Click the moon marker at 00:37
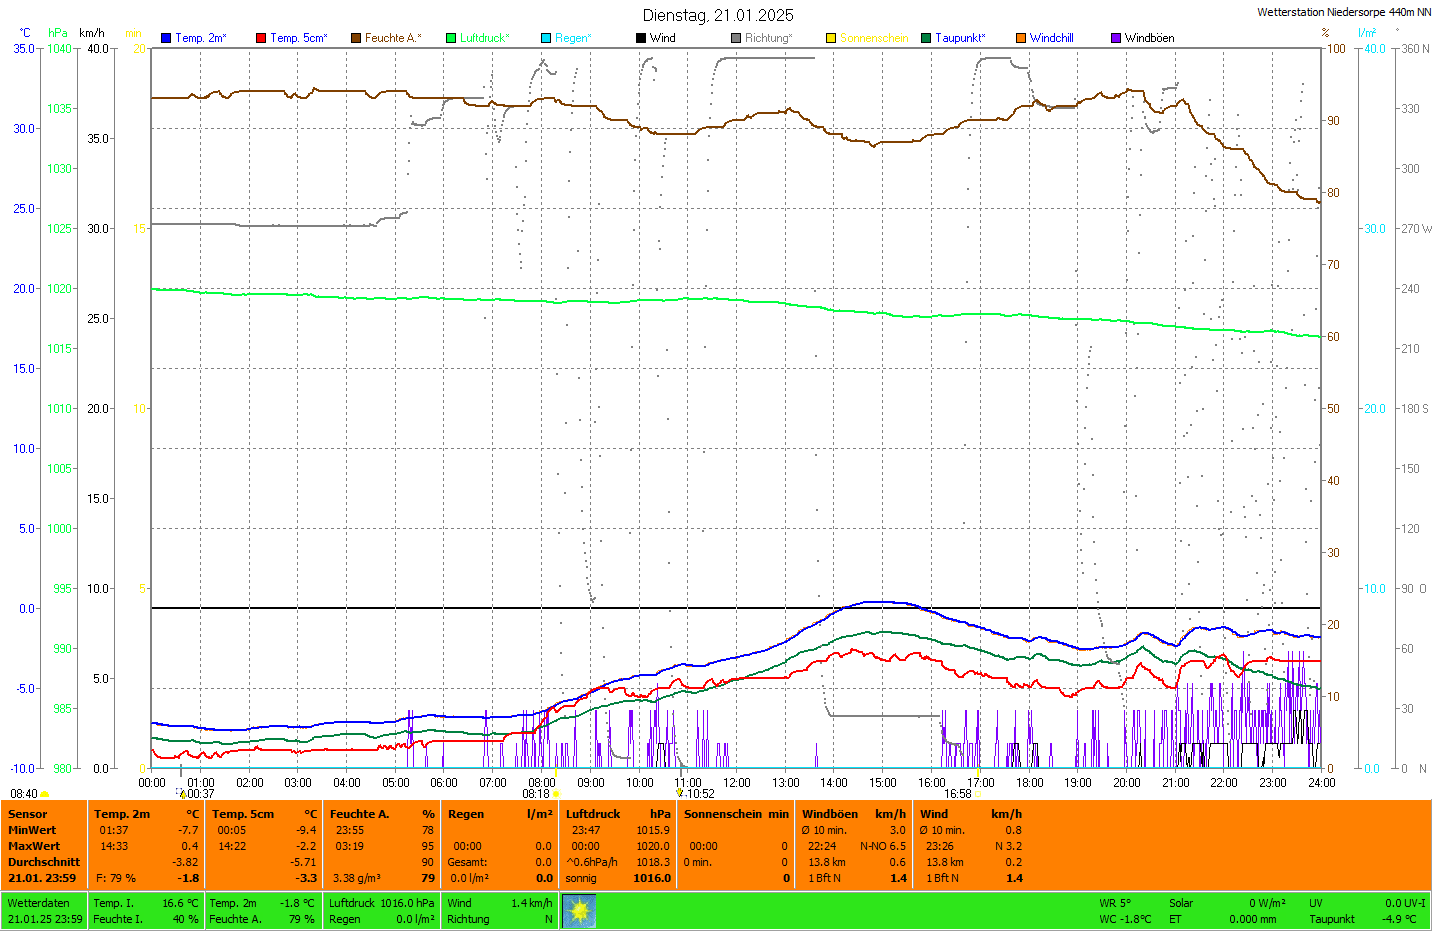Screen dimensions: 1432x931 [182, 793]
